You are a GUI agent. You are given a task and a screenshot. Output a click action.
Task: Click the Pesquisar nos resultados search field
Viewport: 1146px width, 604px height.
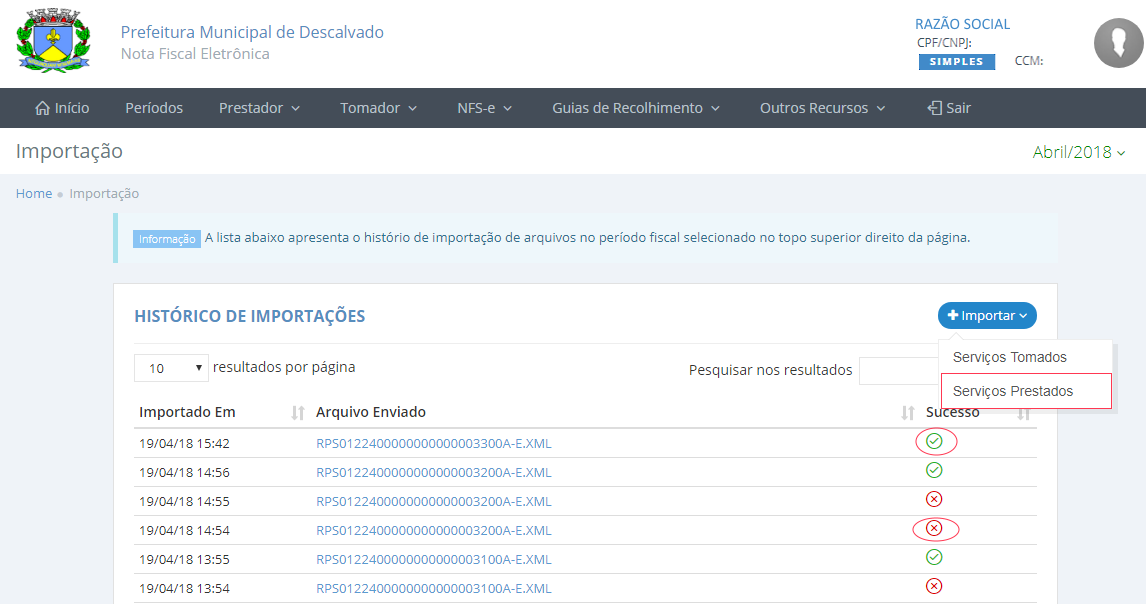pos(898,370)
